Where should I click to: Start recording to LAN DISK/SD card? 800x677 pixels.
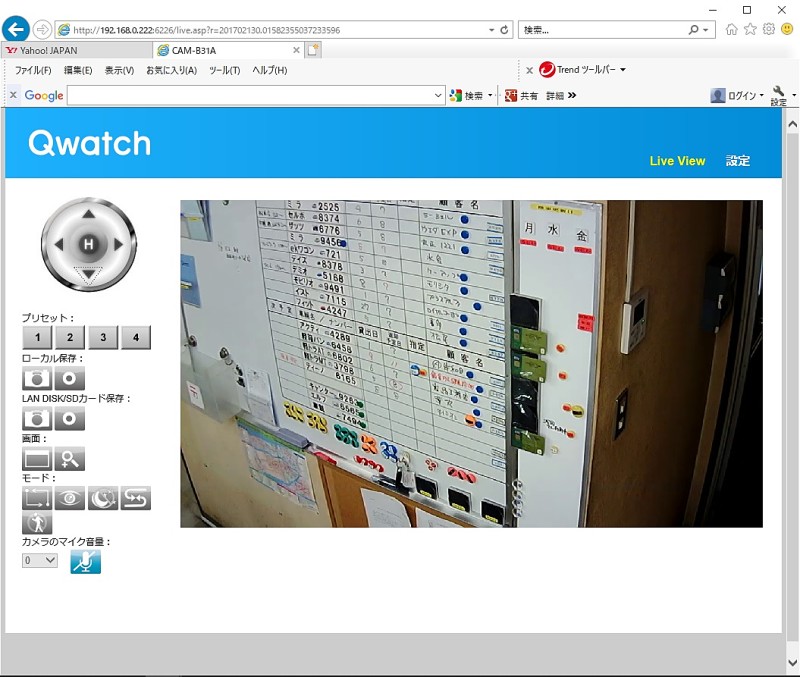(x=70, y=418)
